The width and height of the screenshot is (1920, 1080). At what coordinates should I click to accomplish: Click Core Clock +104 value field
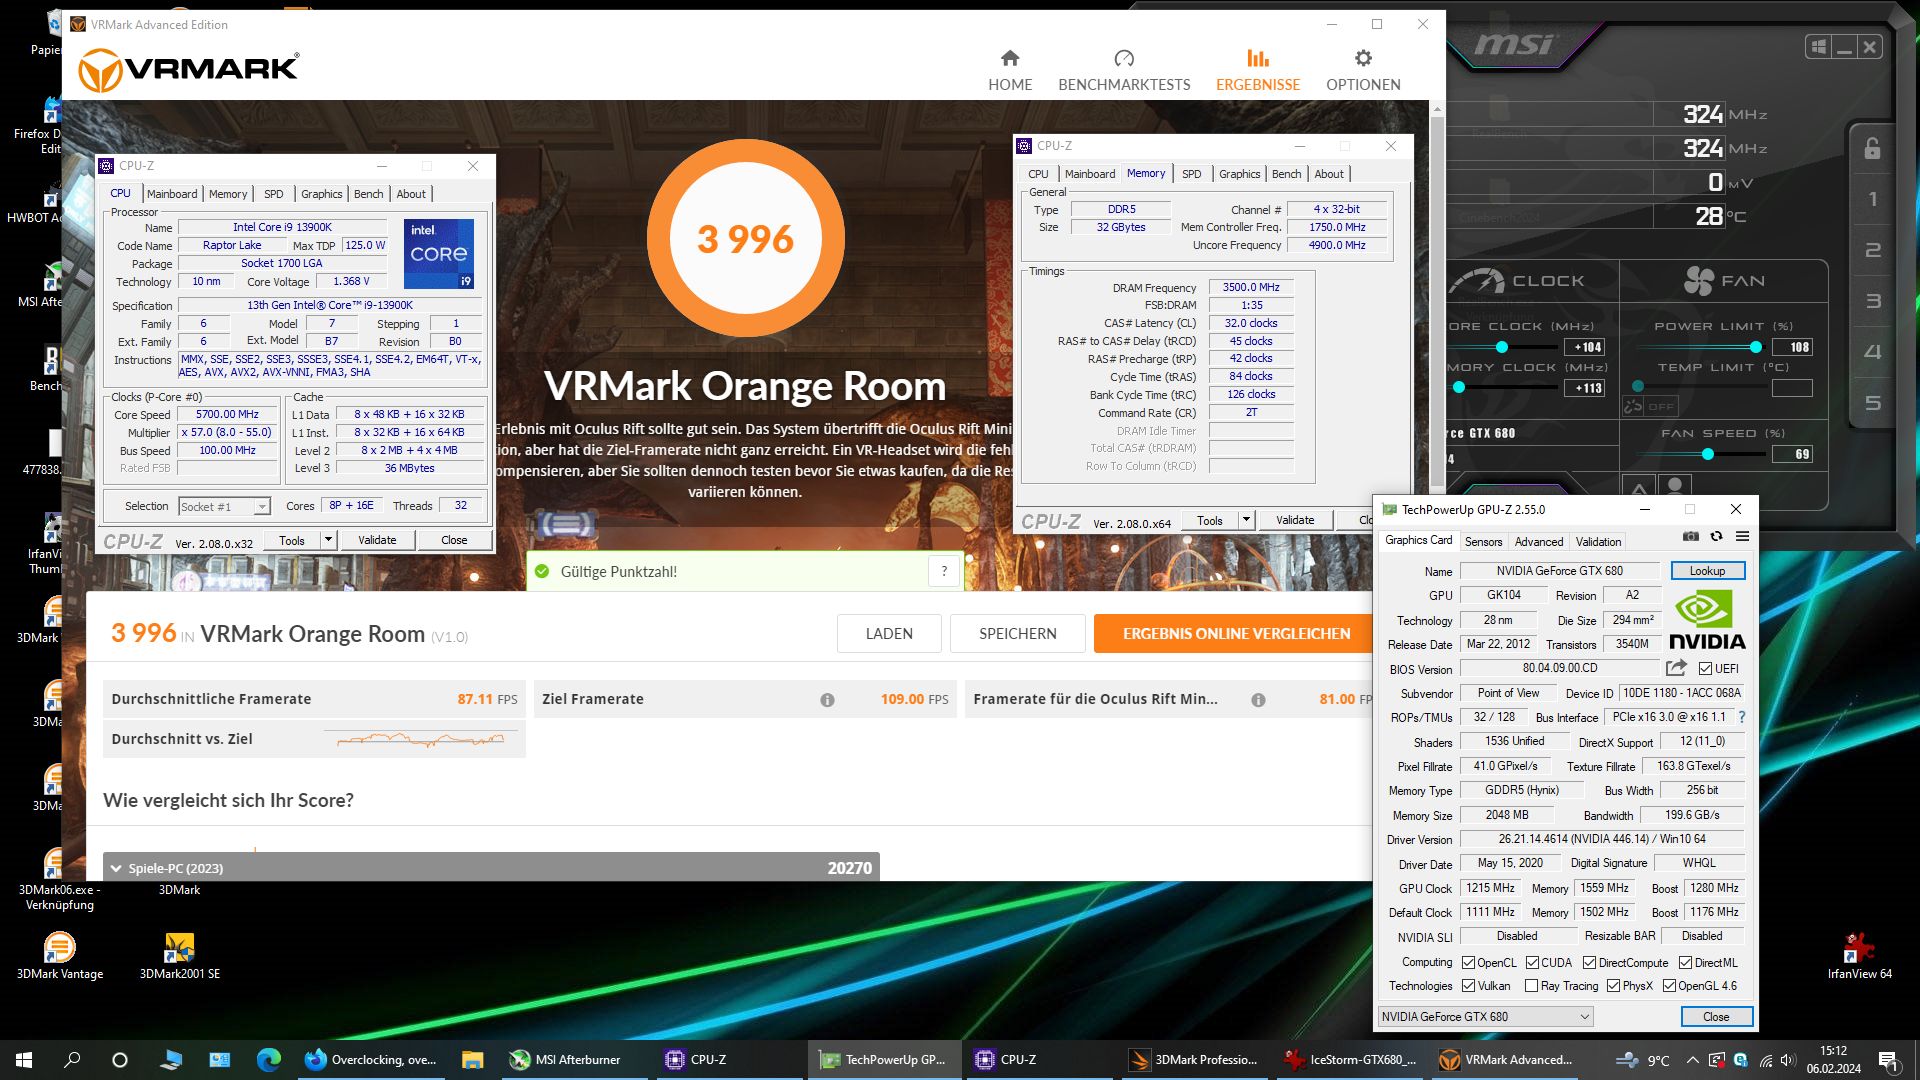[x=1584, y=347]
